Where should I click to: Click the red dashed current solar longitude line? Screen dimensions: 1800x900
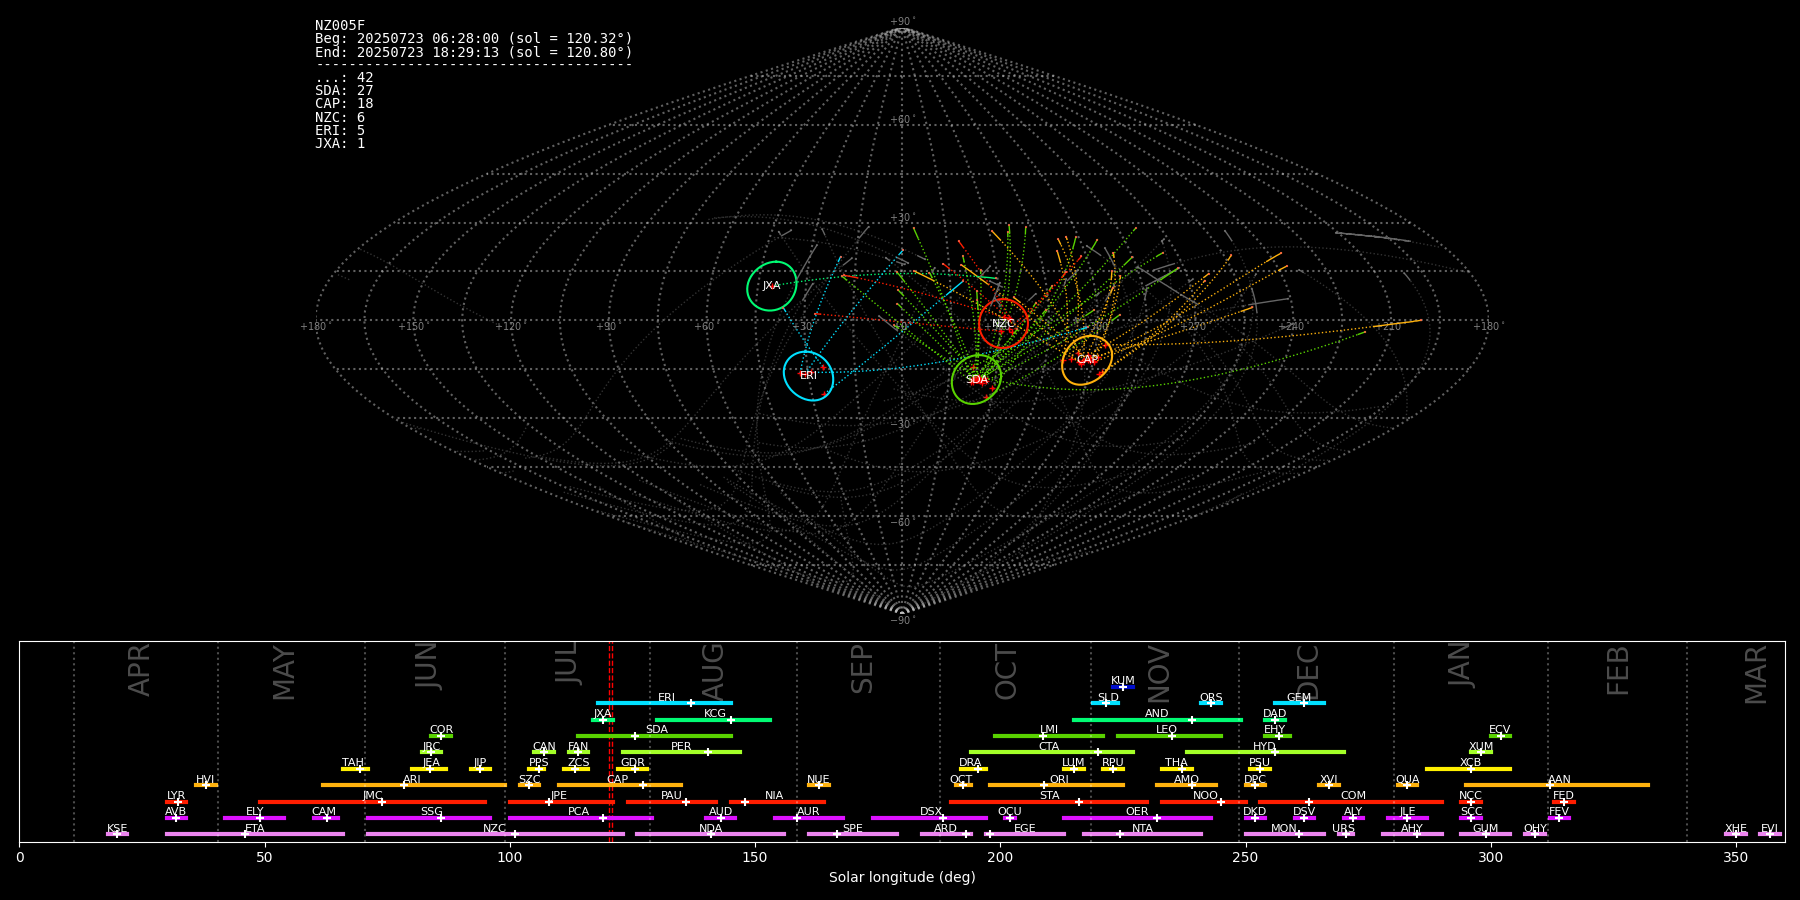pos(611,741)
